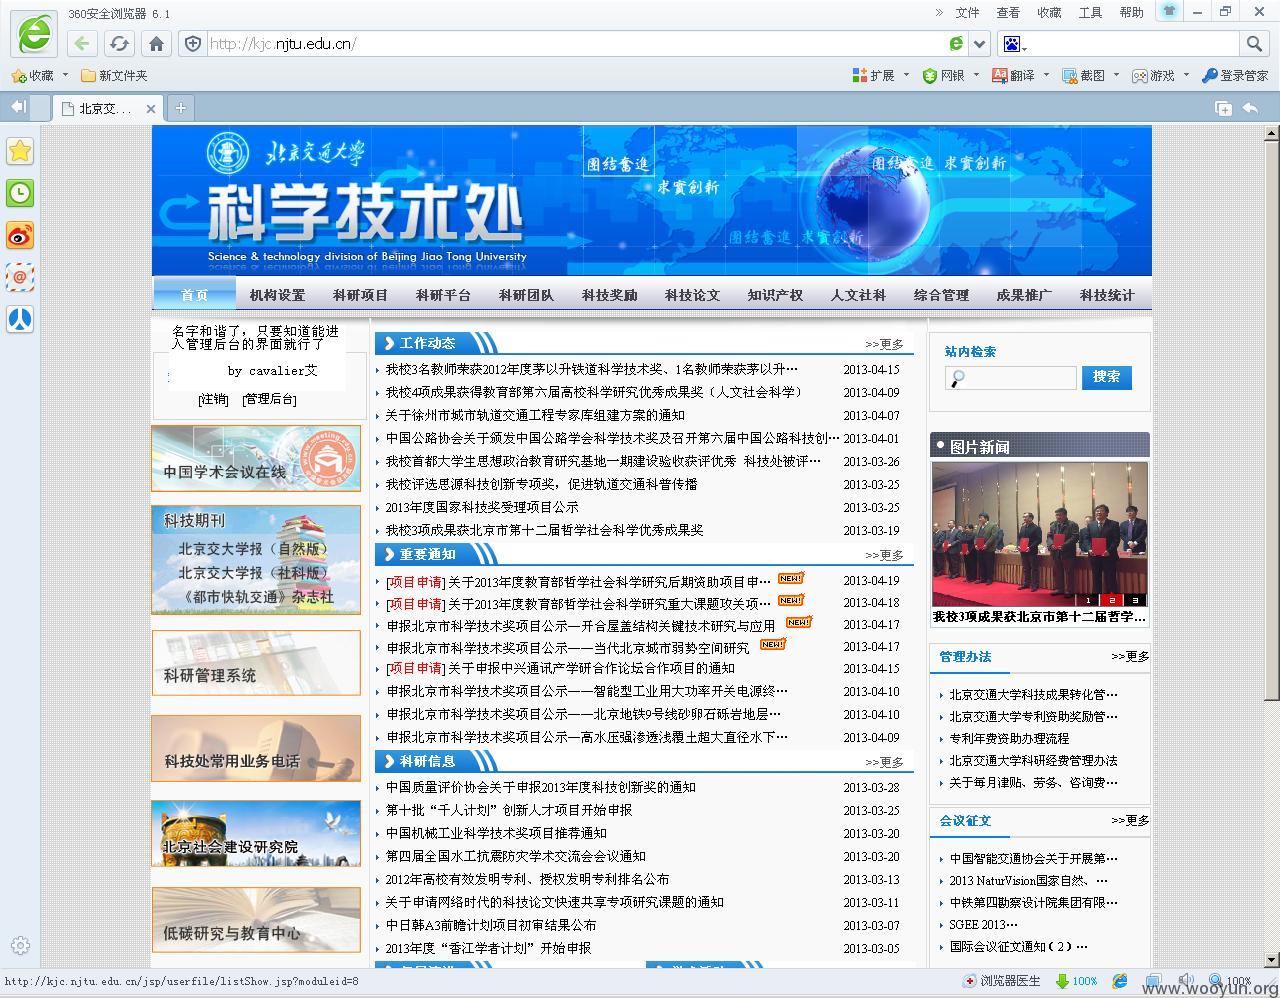The height and width of the screenshot is (998, 1280).
Task: Click the page vertical scrollbar down arrow
Action: (x=1271, y=959)
